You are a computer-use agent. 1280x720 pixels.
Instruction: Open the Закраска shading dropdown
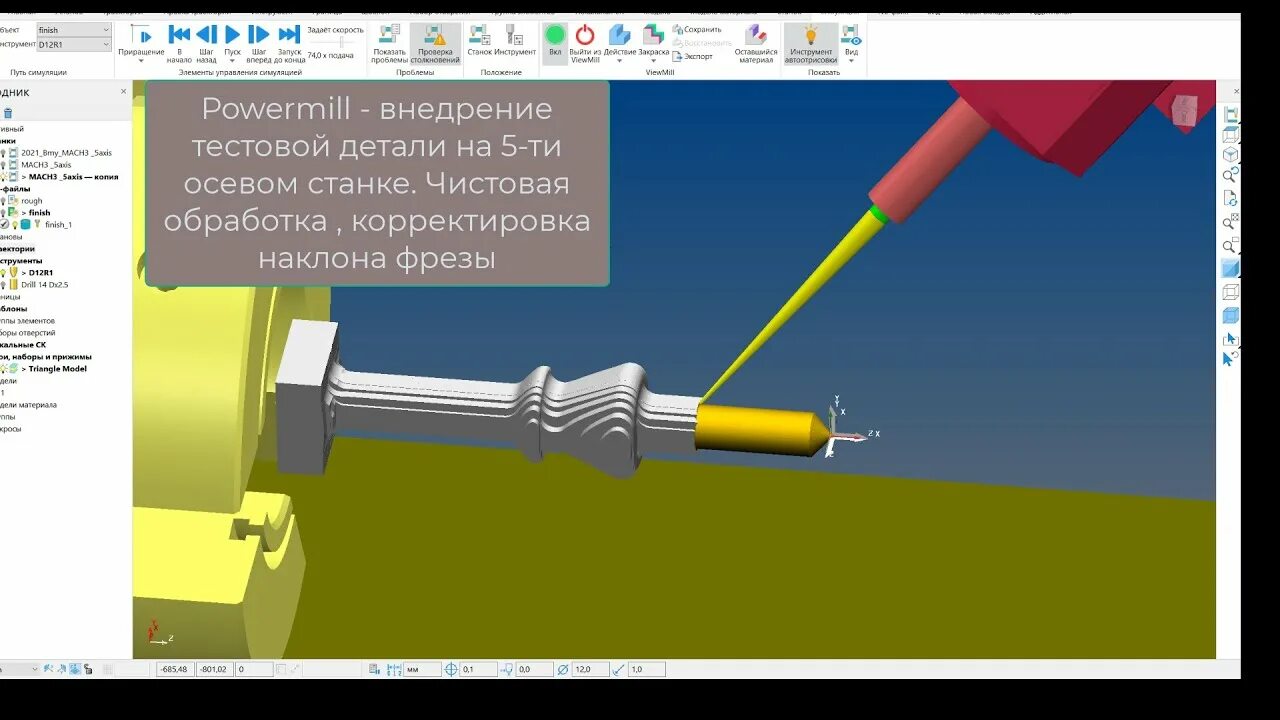(654, 43)
